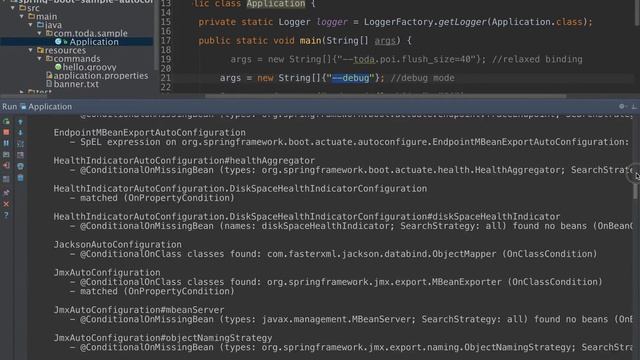Close the Run tab using red X icon
Viewport: 640px width, 360px height.
(x=6, y=204)
